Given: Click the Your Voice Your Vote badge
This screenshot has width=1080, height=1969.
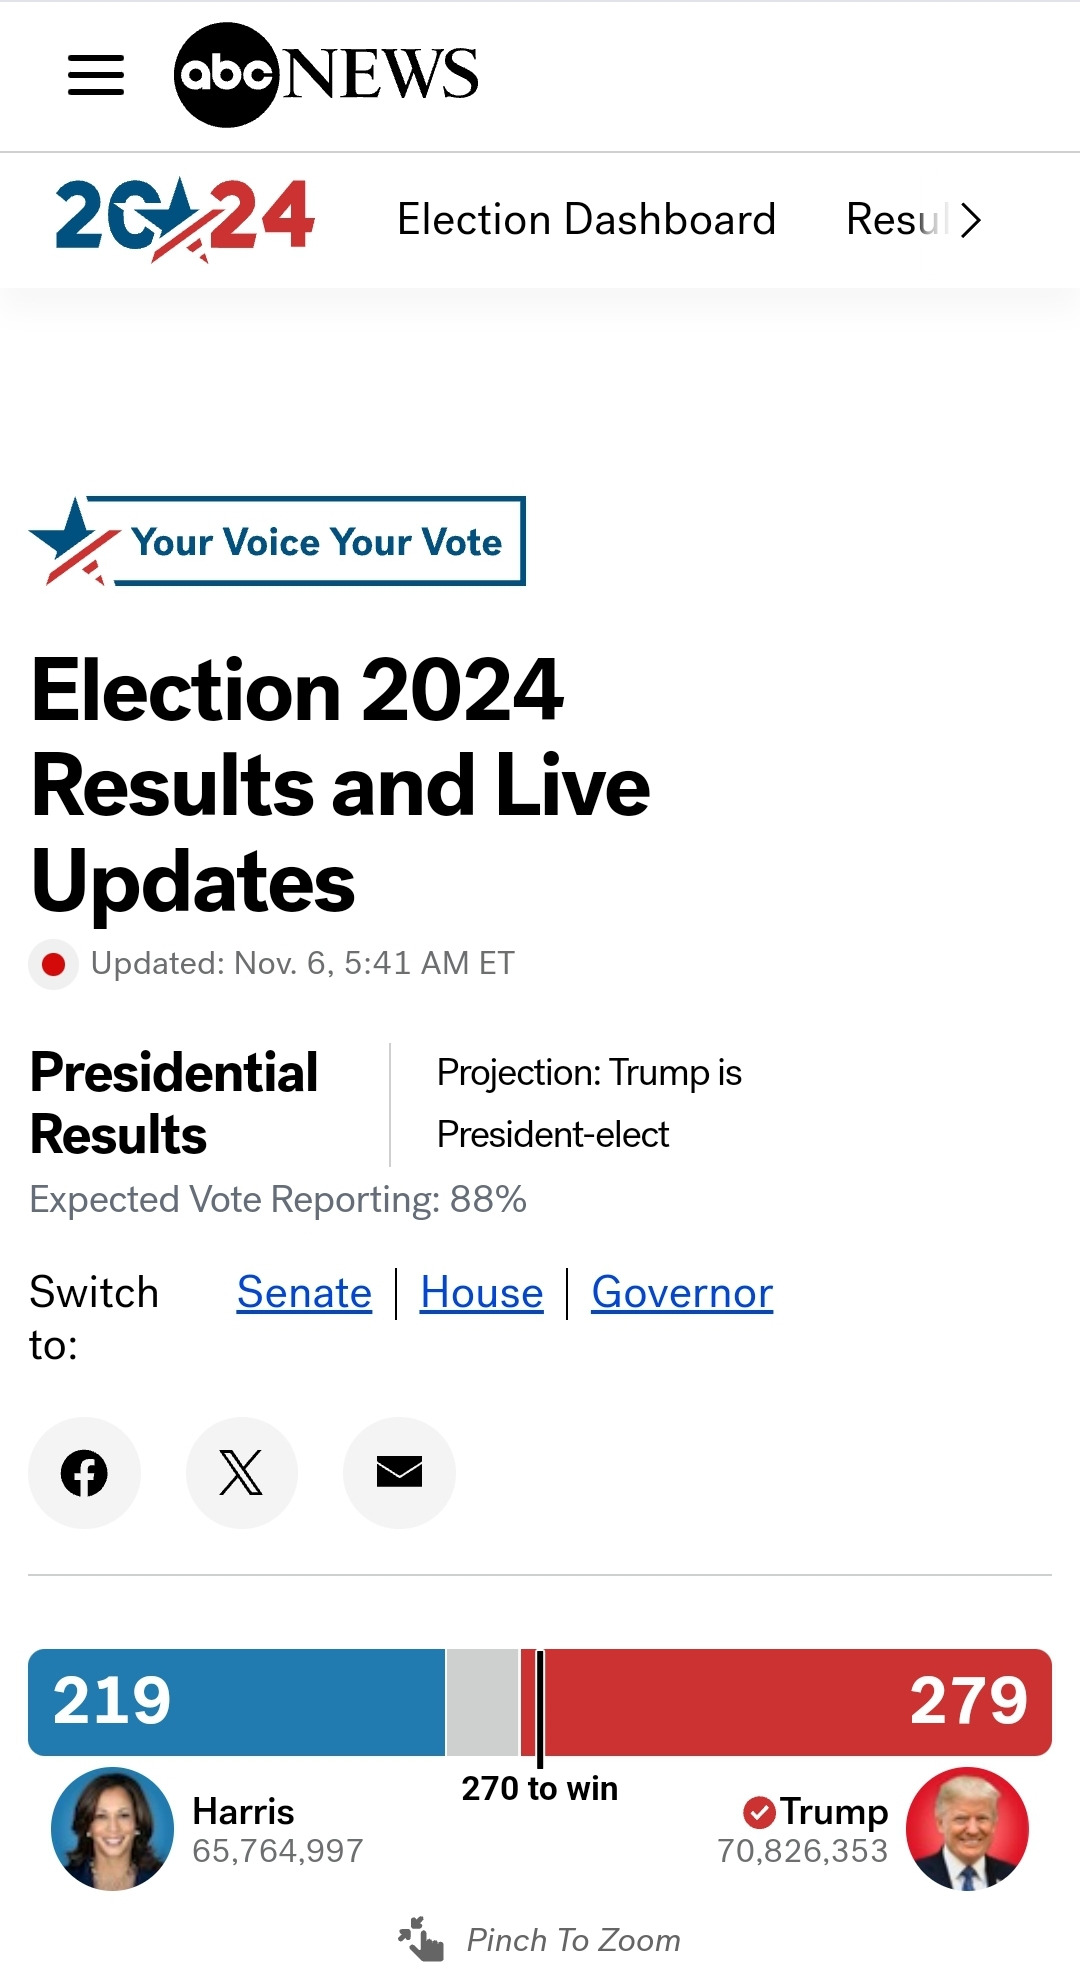Looking at the screenshot, I should (x=277, y=541).
